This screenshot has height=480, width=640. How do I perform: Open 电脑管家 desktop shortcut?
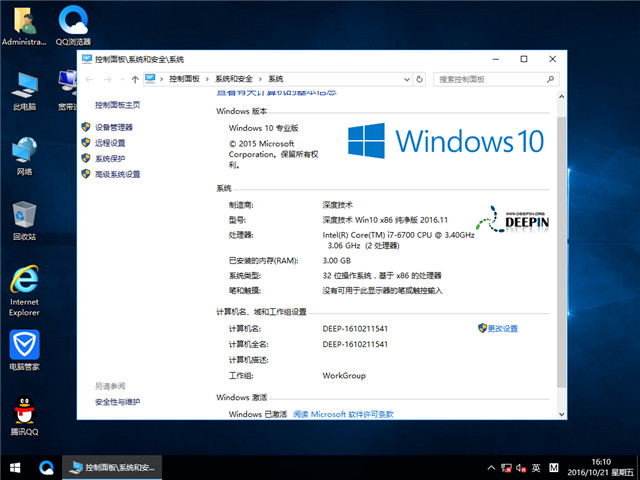[x=24, y=350]
